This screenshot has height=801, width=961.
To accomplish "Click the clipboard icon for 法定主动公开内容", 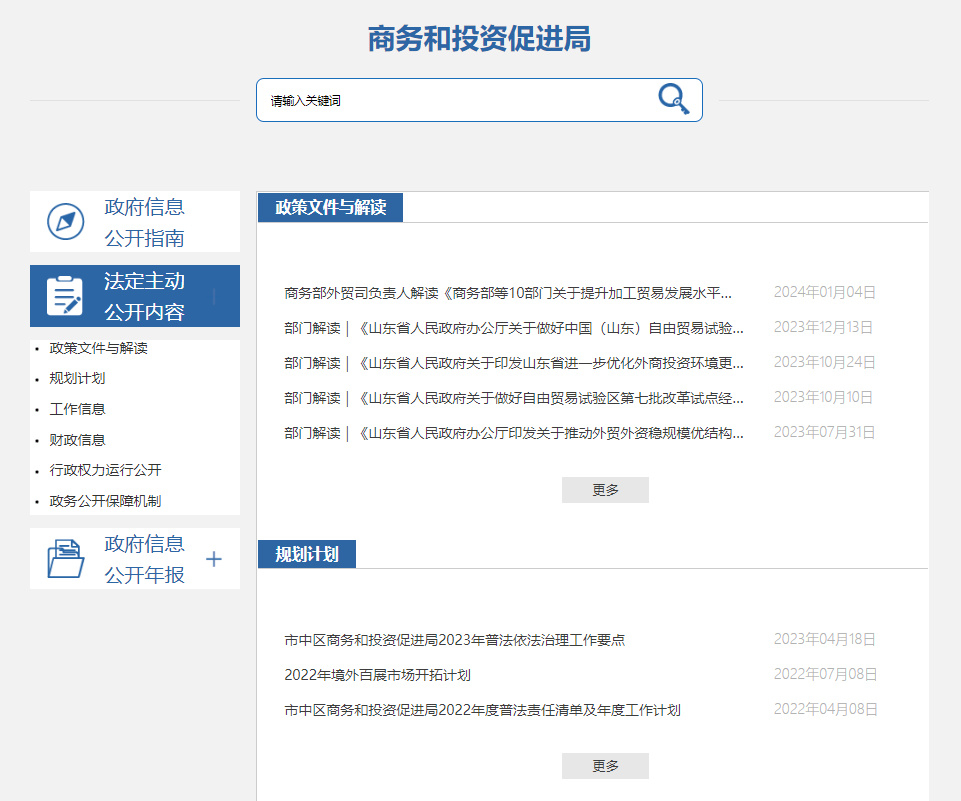I will click(64, 296).
